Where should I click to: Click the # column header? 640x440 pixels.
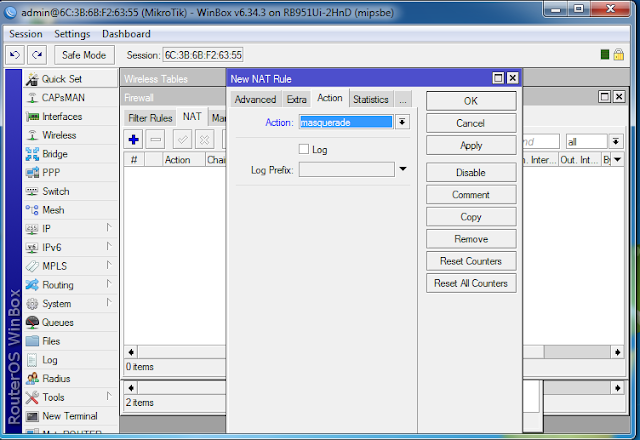pyautogui.click(x=134, y=160)
